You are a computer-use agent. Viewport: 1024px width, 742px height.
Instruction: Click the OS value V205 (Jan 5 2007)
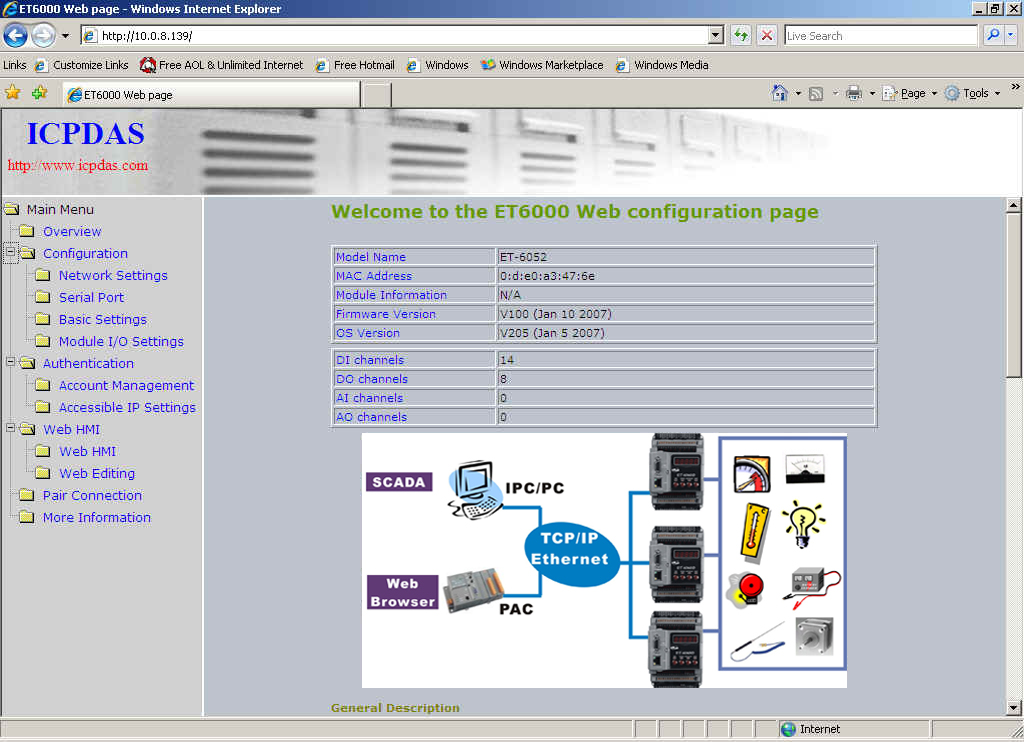(x=552, y=332)
